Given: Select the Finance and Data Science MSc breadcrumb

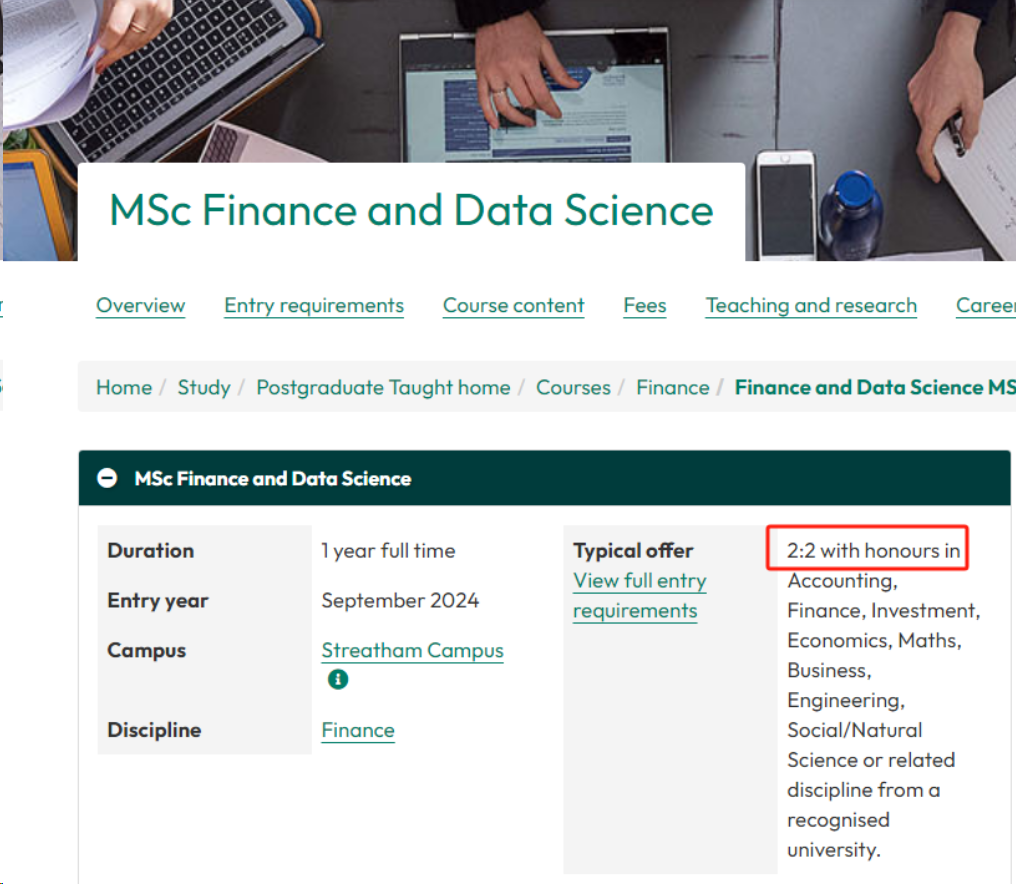Looking at the screenshot, I should pos(874,388).
